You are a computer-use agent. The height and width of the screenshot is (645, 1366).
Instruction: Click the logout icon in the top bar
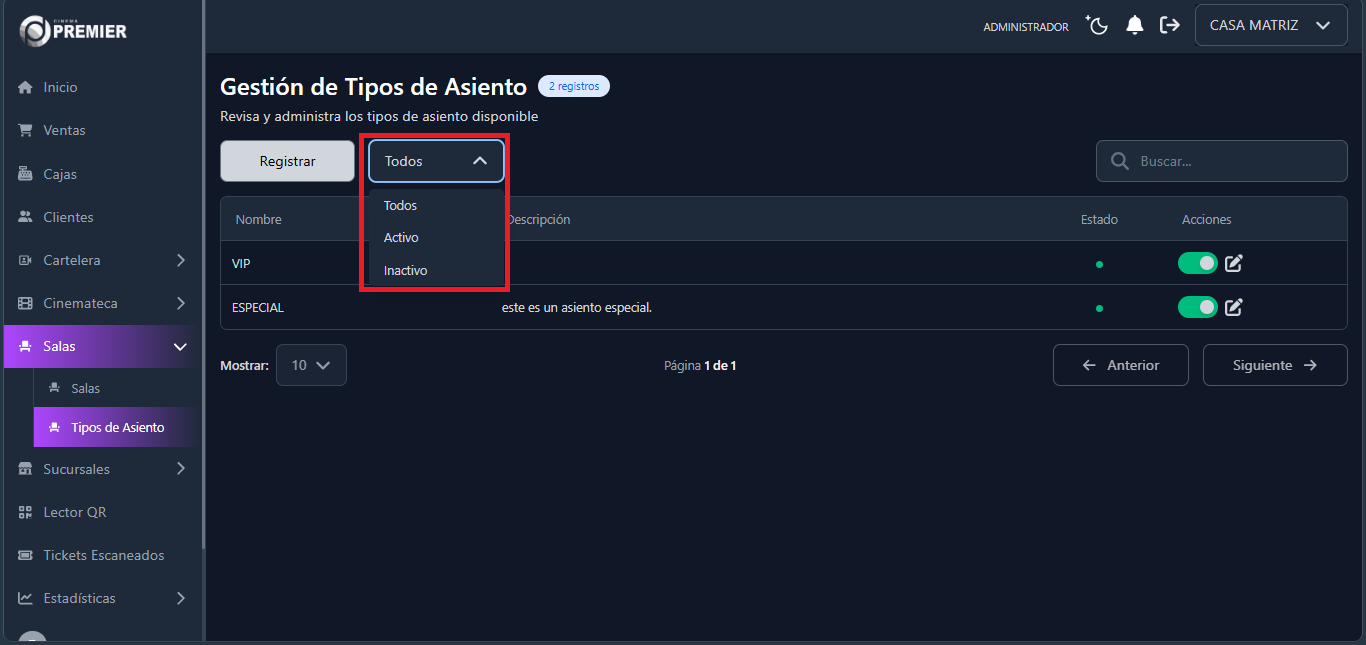(1169, 25)
